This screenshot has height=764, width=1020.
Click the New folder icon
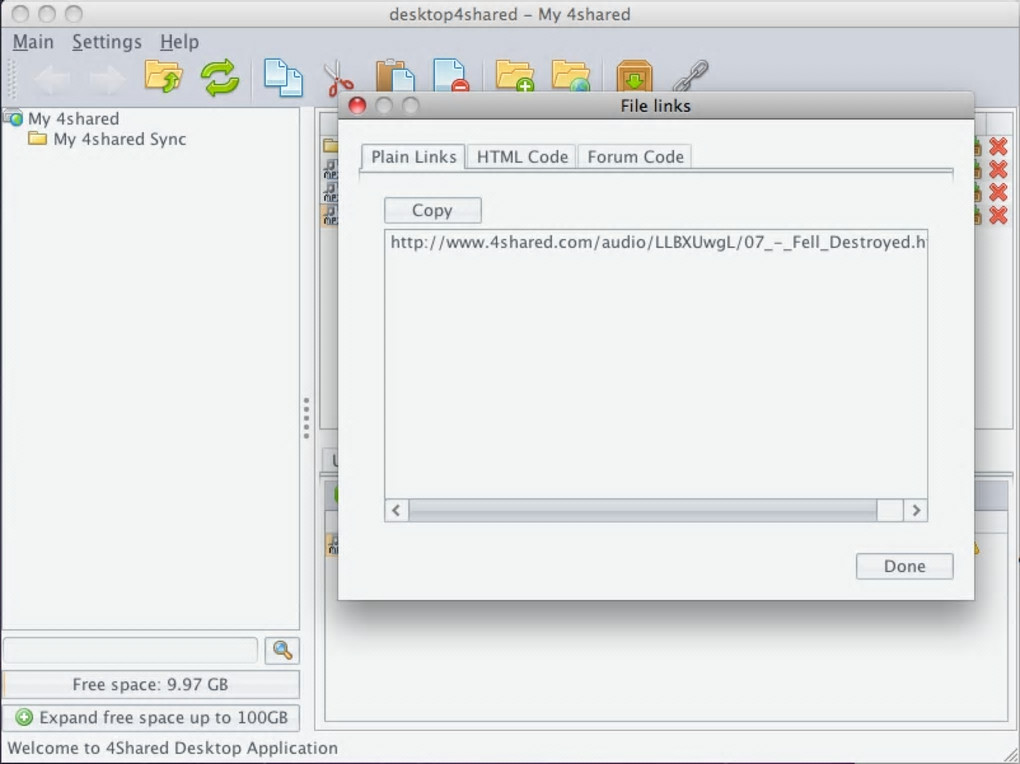(515, 75)
